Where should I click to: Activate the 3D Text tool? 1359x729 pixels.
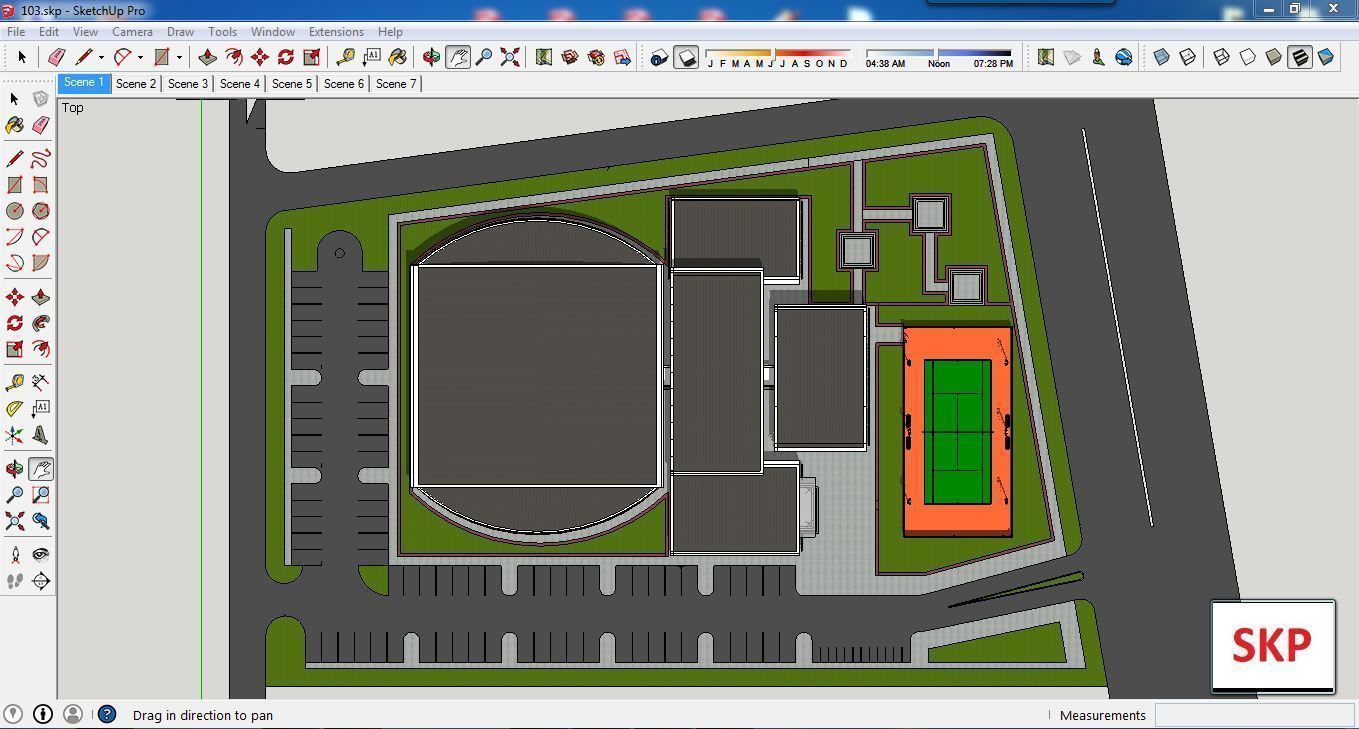[x=41, y=435]
